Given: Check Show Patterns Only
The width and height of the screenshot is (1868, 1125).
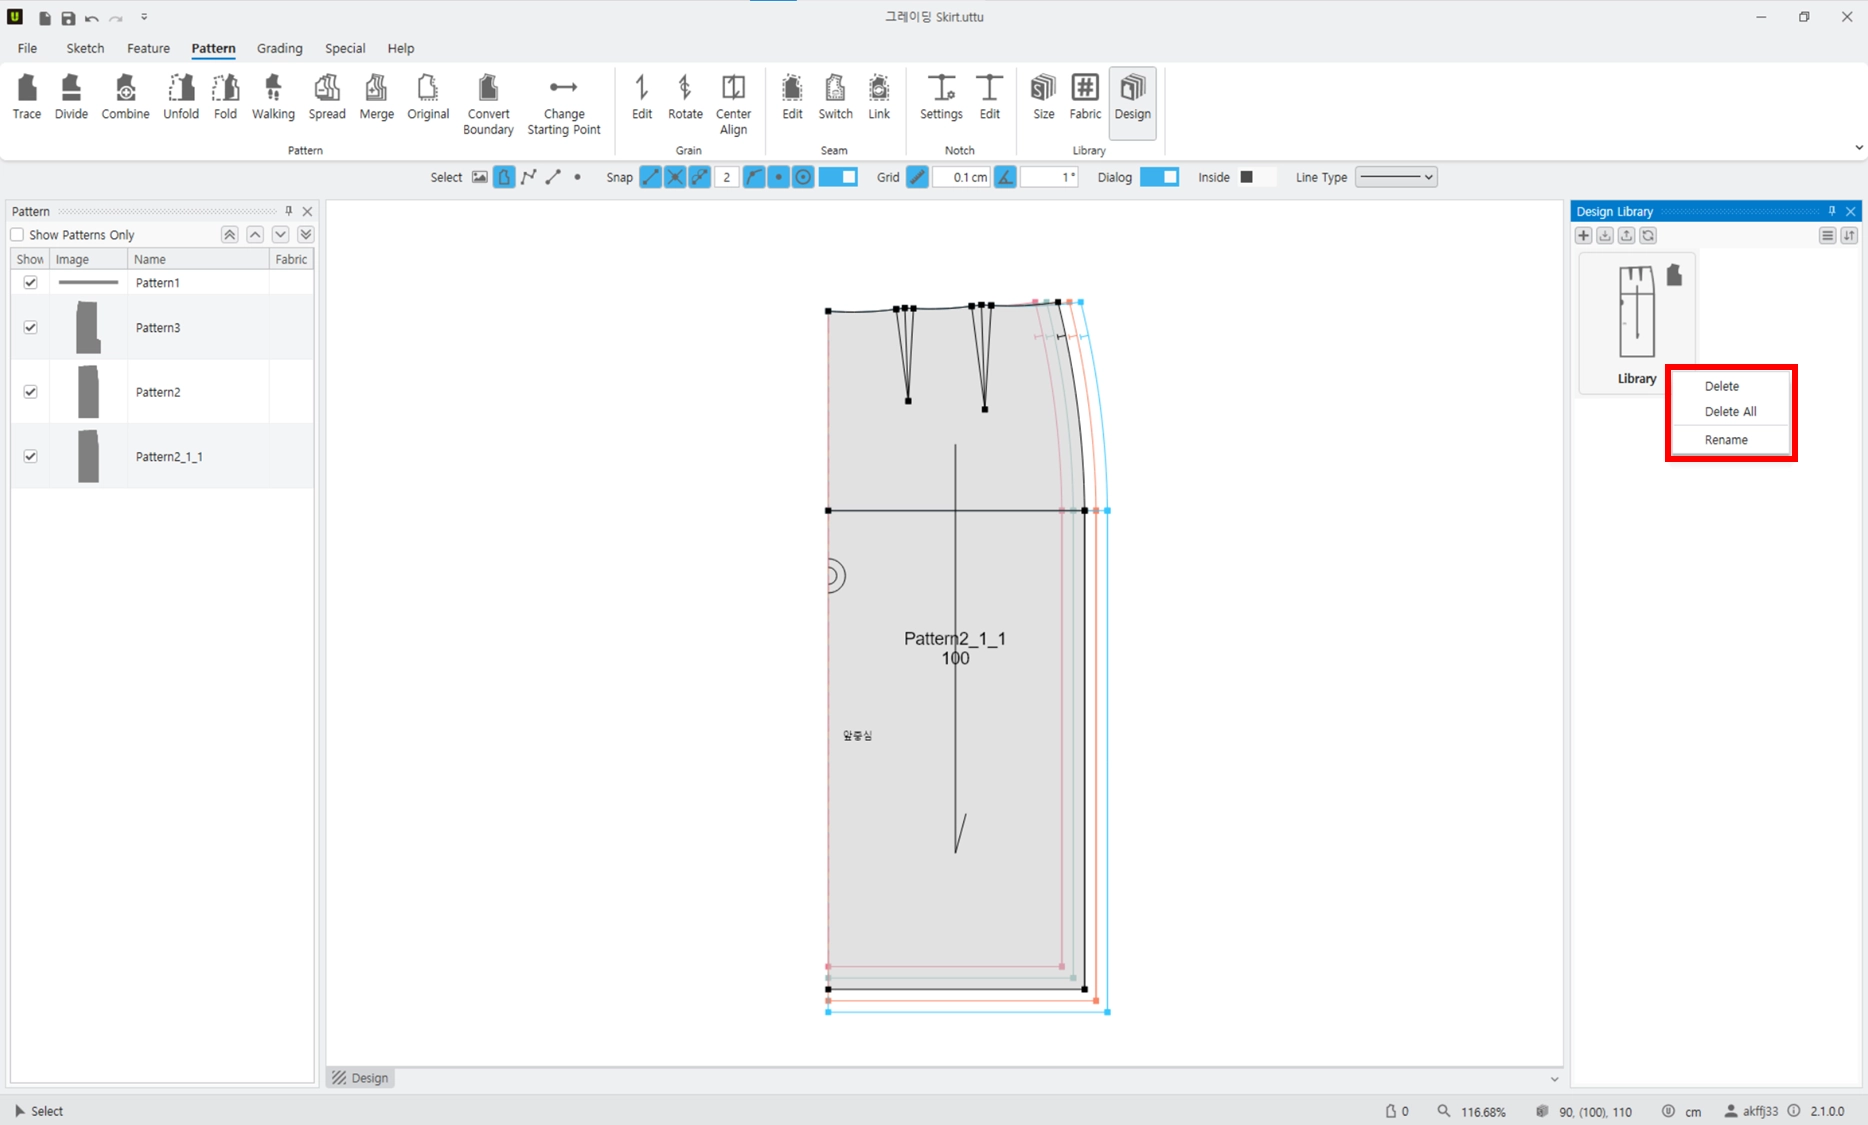Looking at the screenshot, I should pyautogui.click(x=17, y=235).
